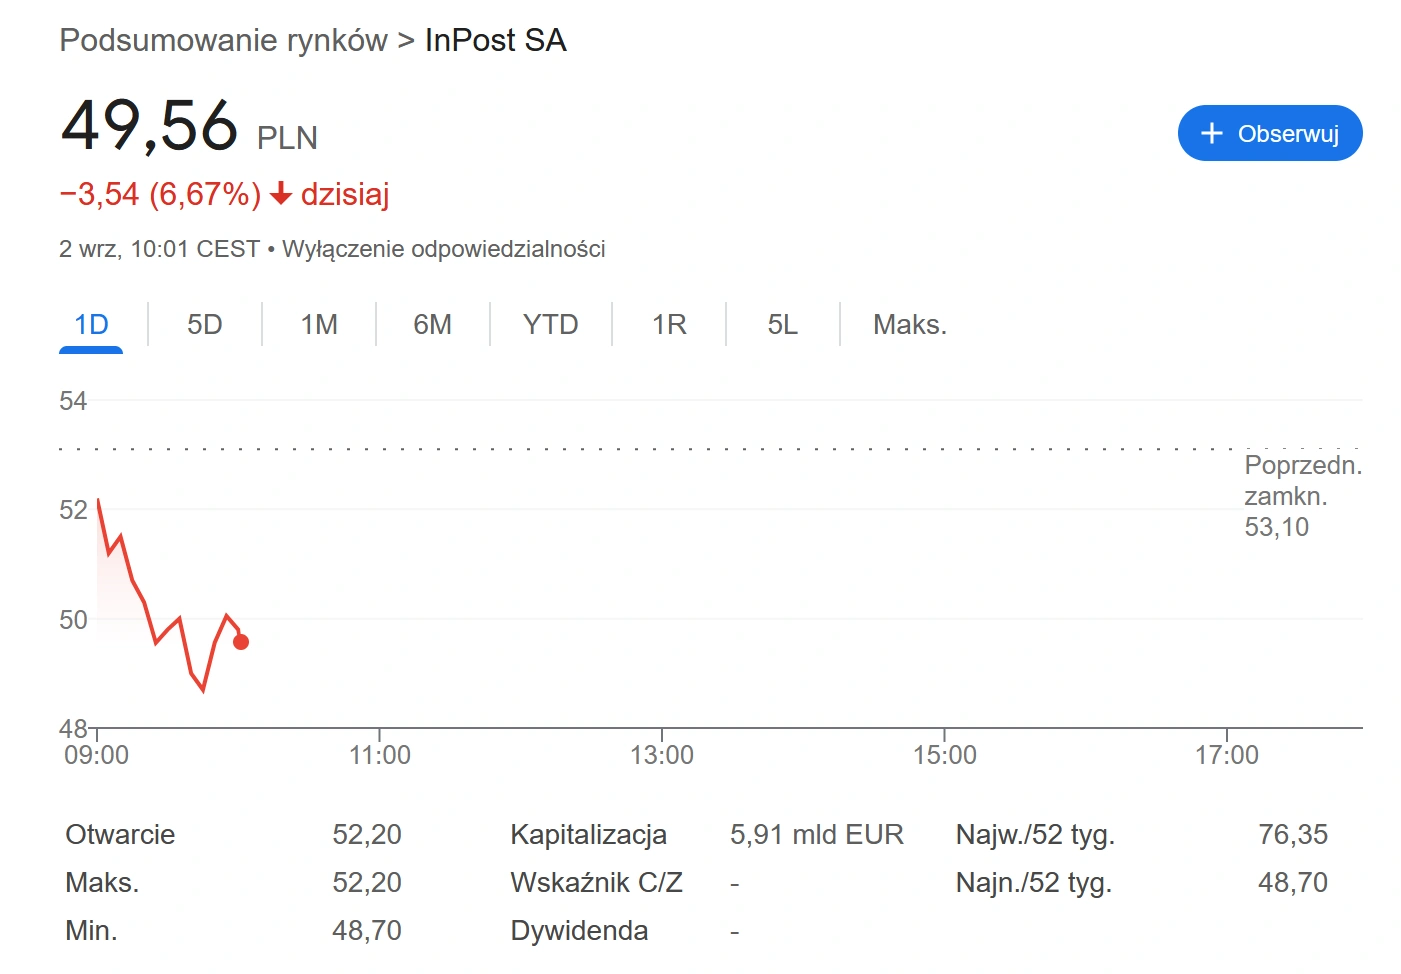Viewport: 1401px width, 974px height.
Task: Click the InPost SA breadcrumb title
Action: pyautogui.click(x=496, y=40)
